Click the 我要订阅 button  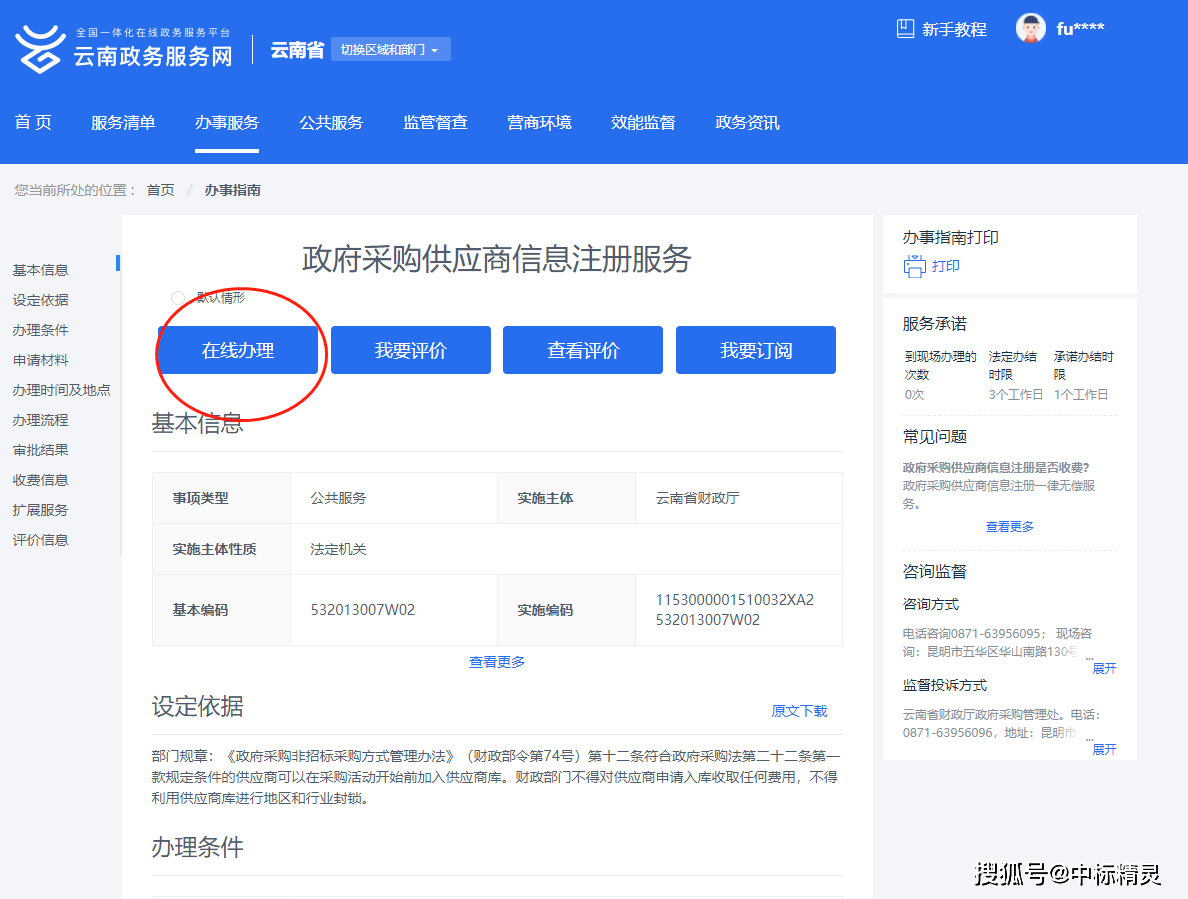[755, 350]
